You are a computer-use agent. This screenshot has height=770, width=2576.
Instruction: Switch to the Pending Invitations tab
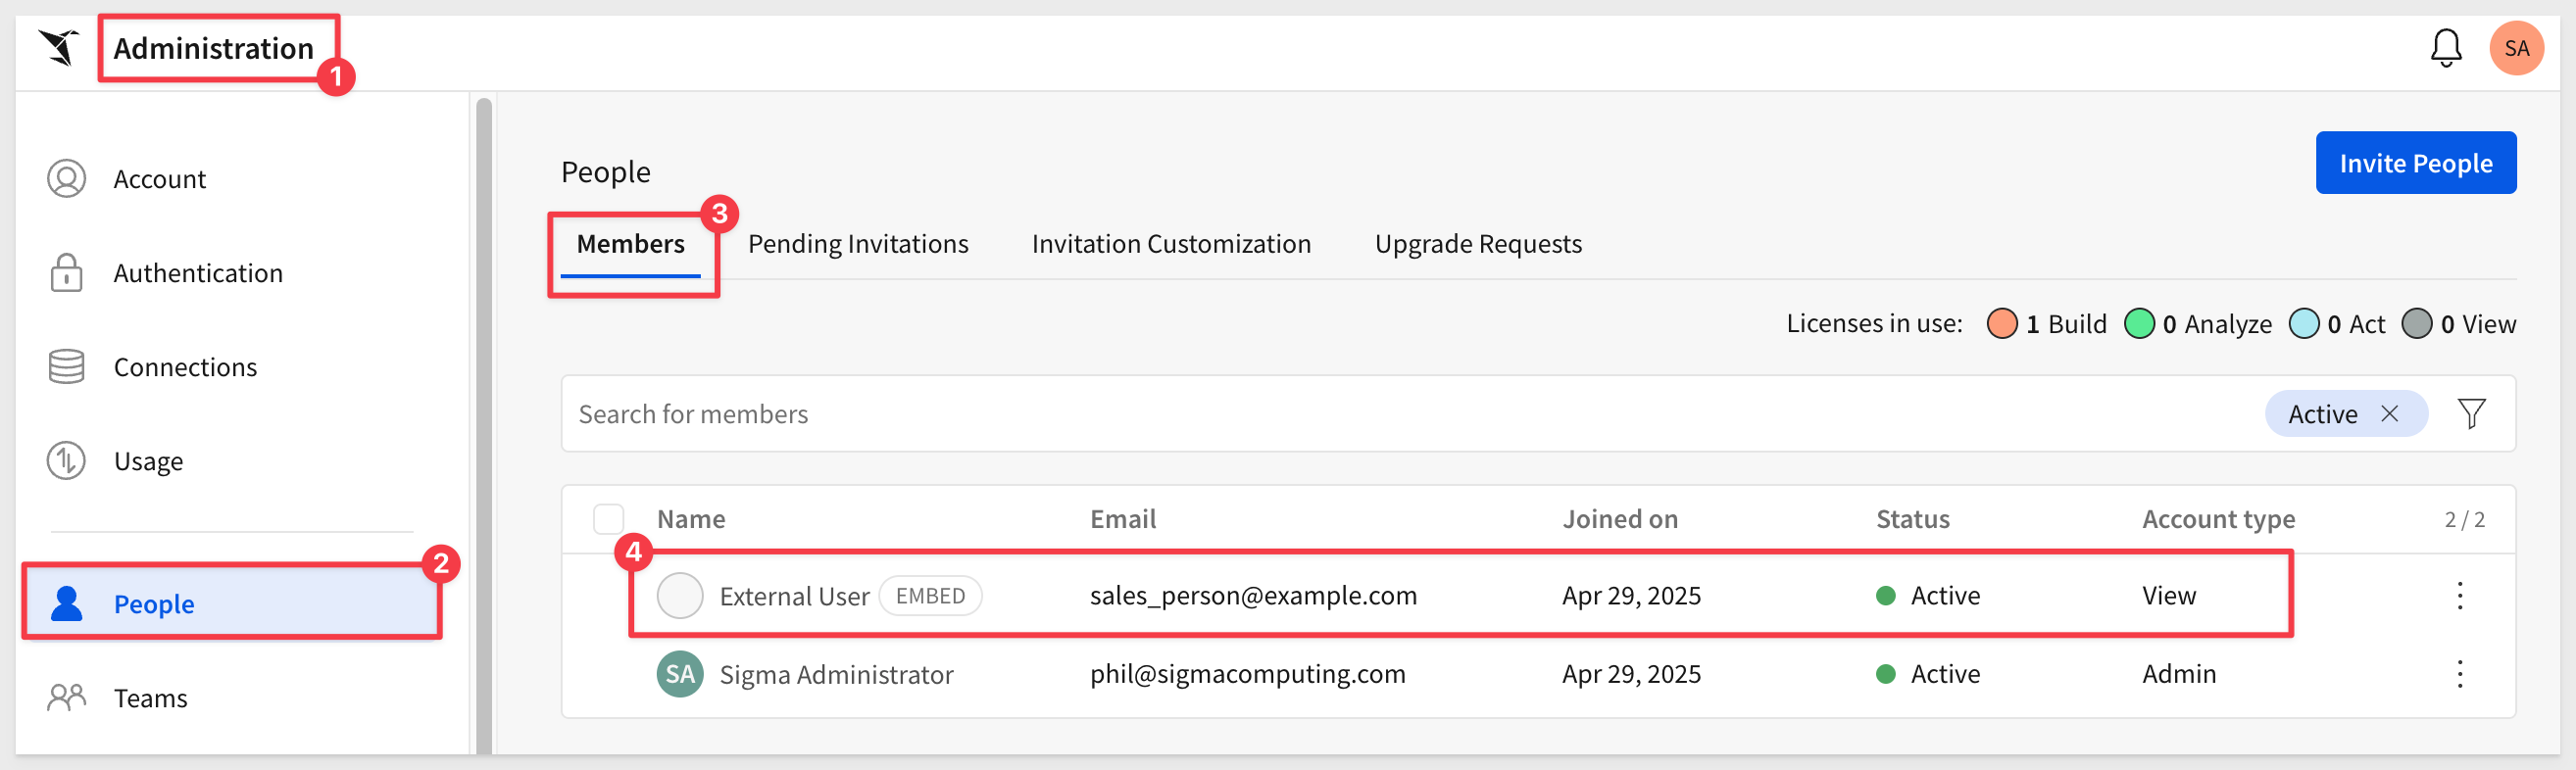(x=858, y=244)
